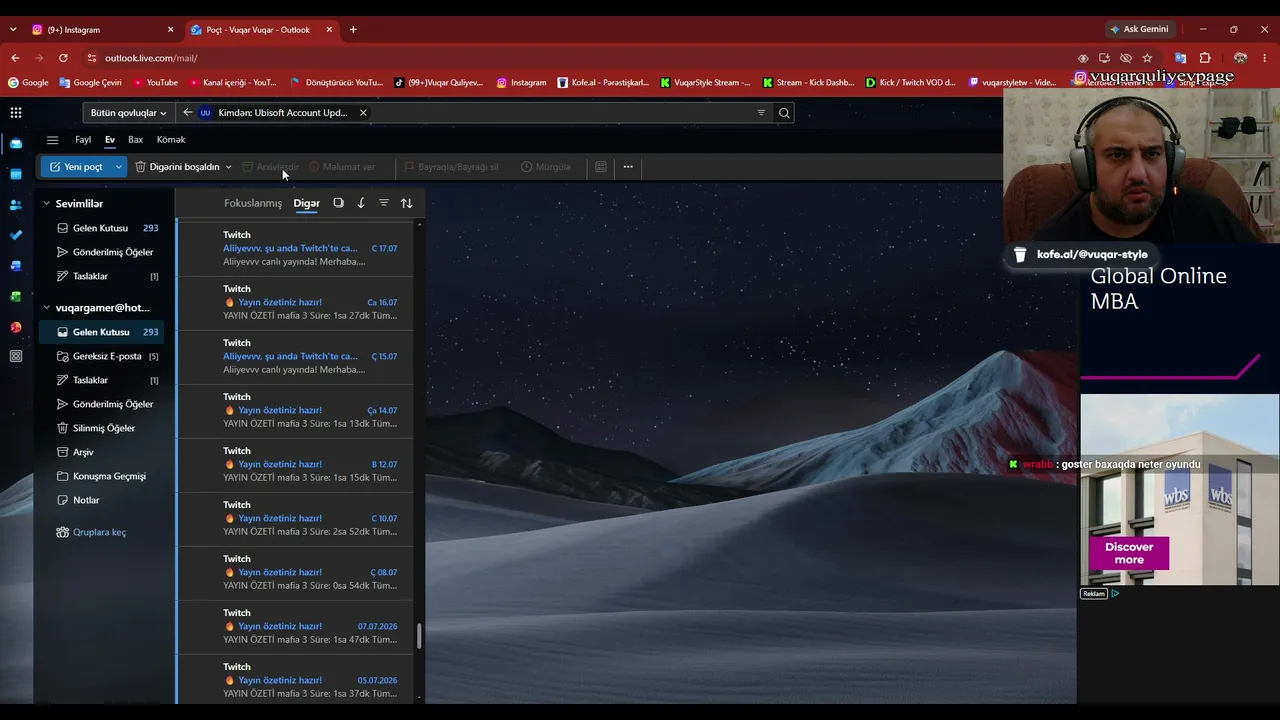Open Mail in the Outlook app rail
This screenshot has height=720, width=1280.
[x=16, y=143]
